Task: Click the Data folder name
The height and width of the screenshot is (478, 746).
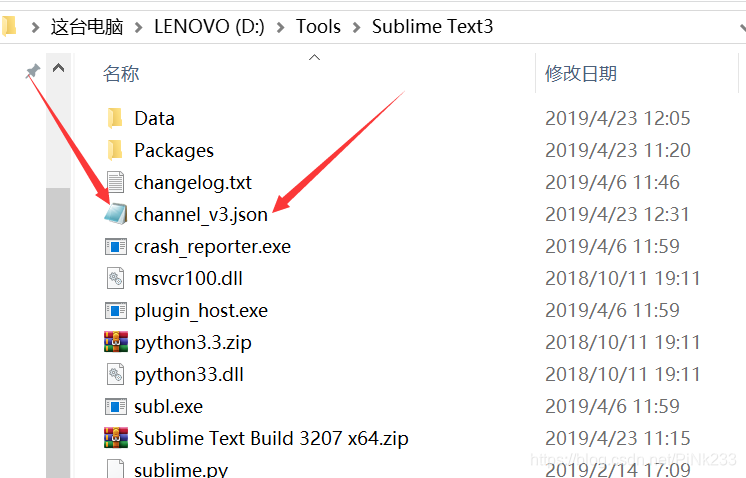Action: tap(154, 118)
